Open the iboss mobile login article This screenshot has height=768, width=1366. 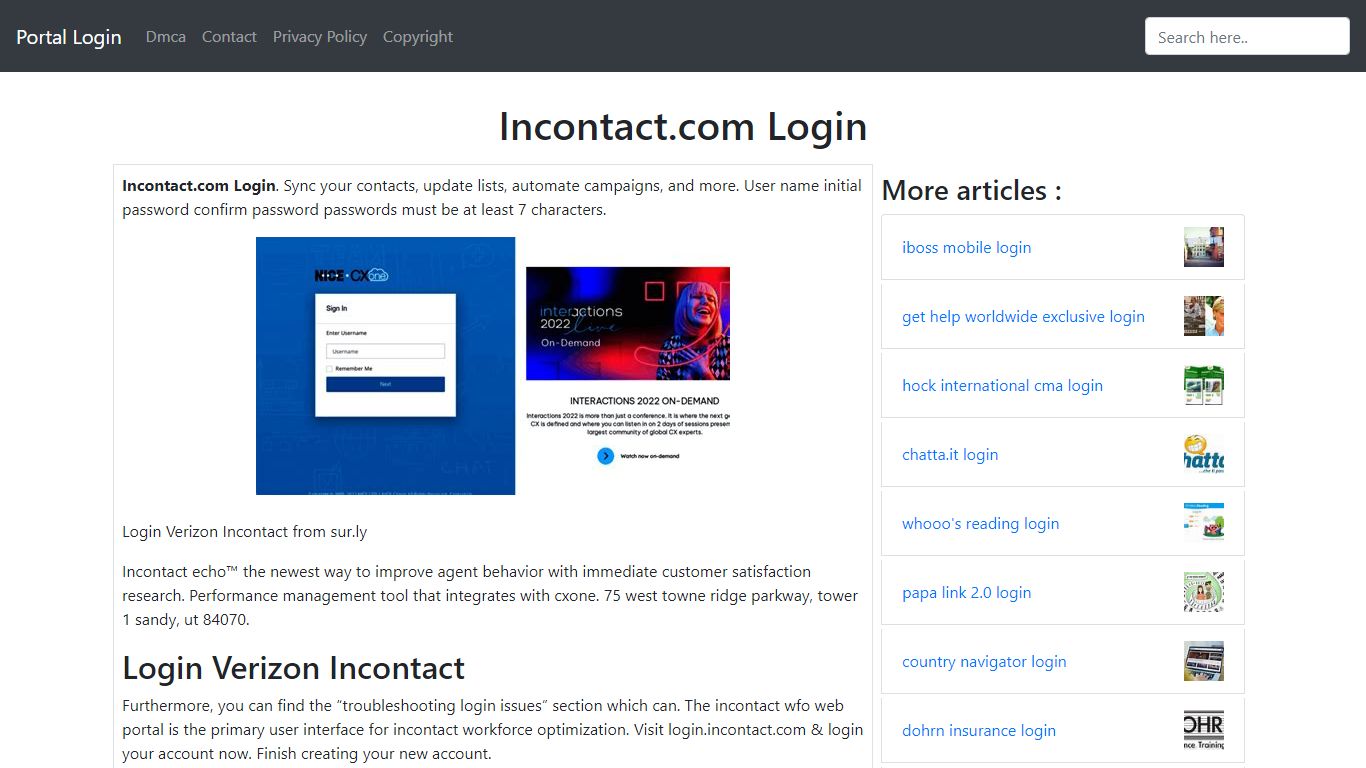pyautogui.click(x=966, y=248)
